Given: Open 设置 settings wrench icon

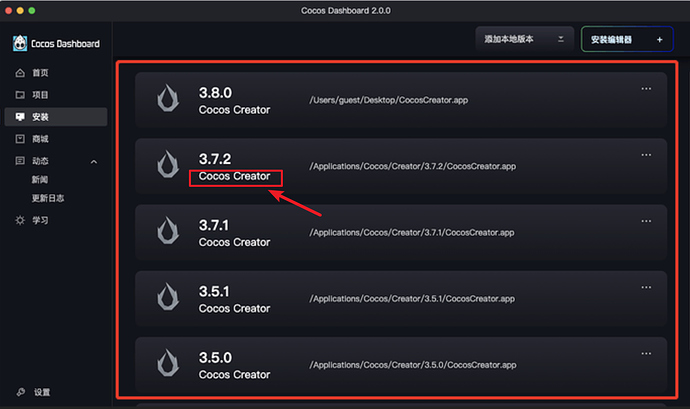Looking at the screenshot, I should (21, 392).
